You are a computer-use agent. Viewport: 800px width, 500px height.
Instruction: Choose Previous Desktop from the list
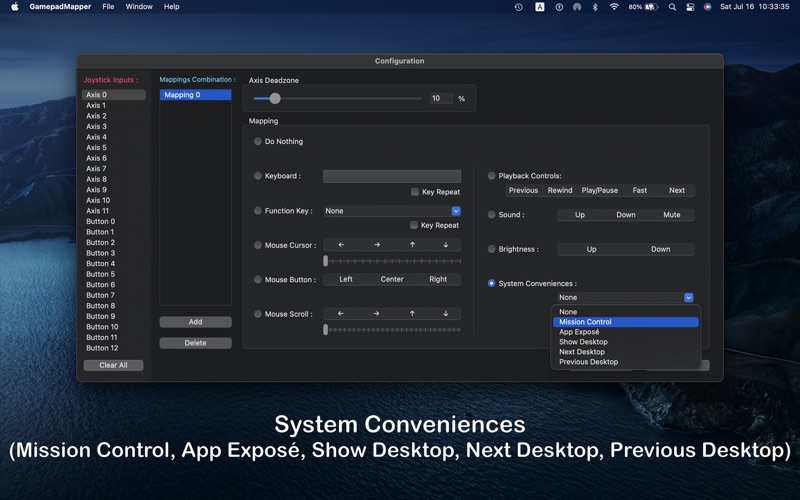pos(626,362)
